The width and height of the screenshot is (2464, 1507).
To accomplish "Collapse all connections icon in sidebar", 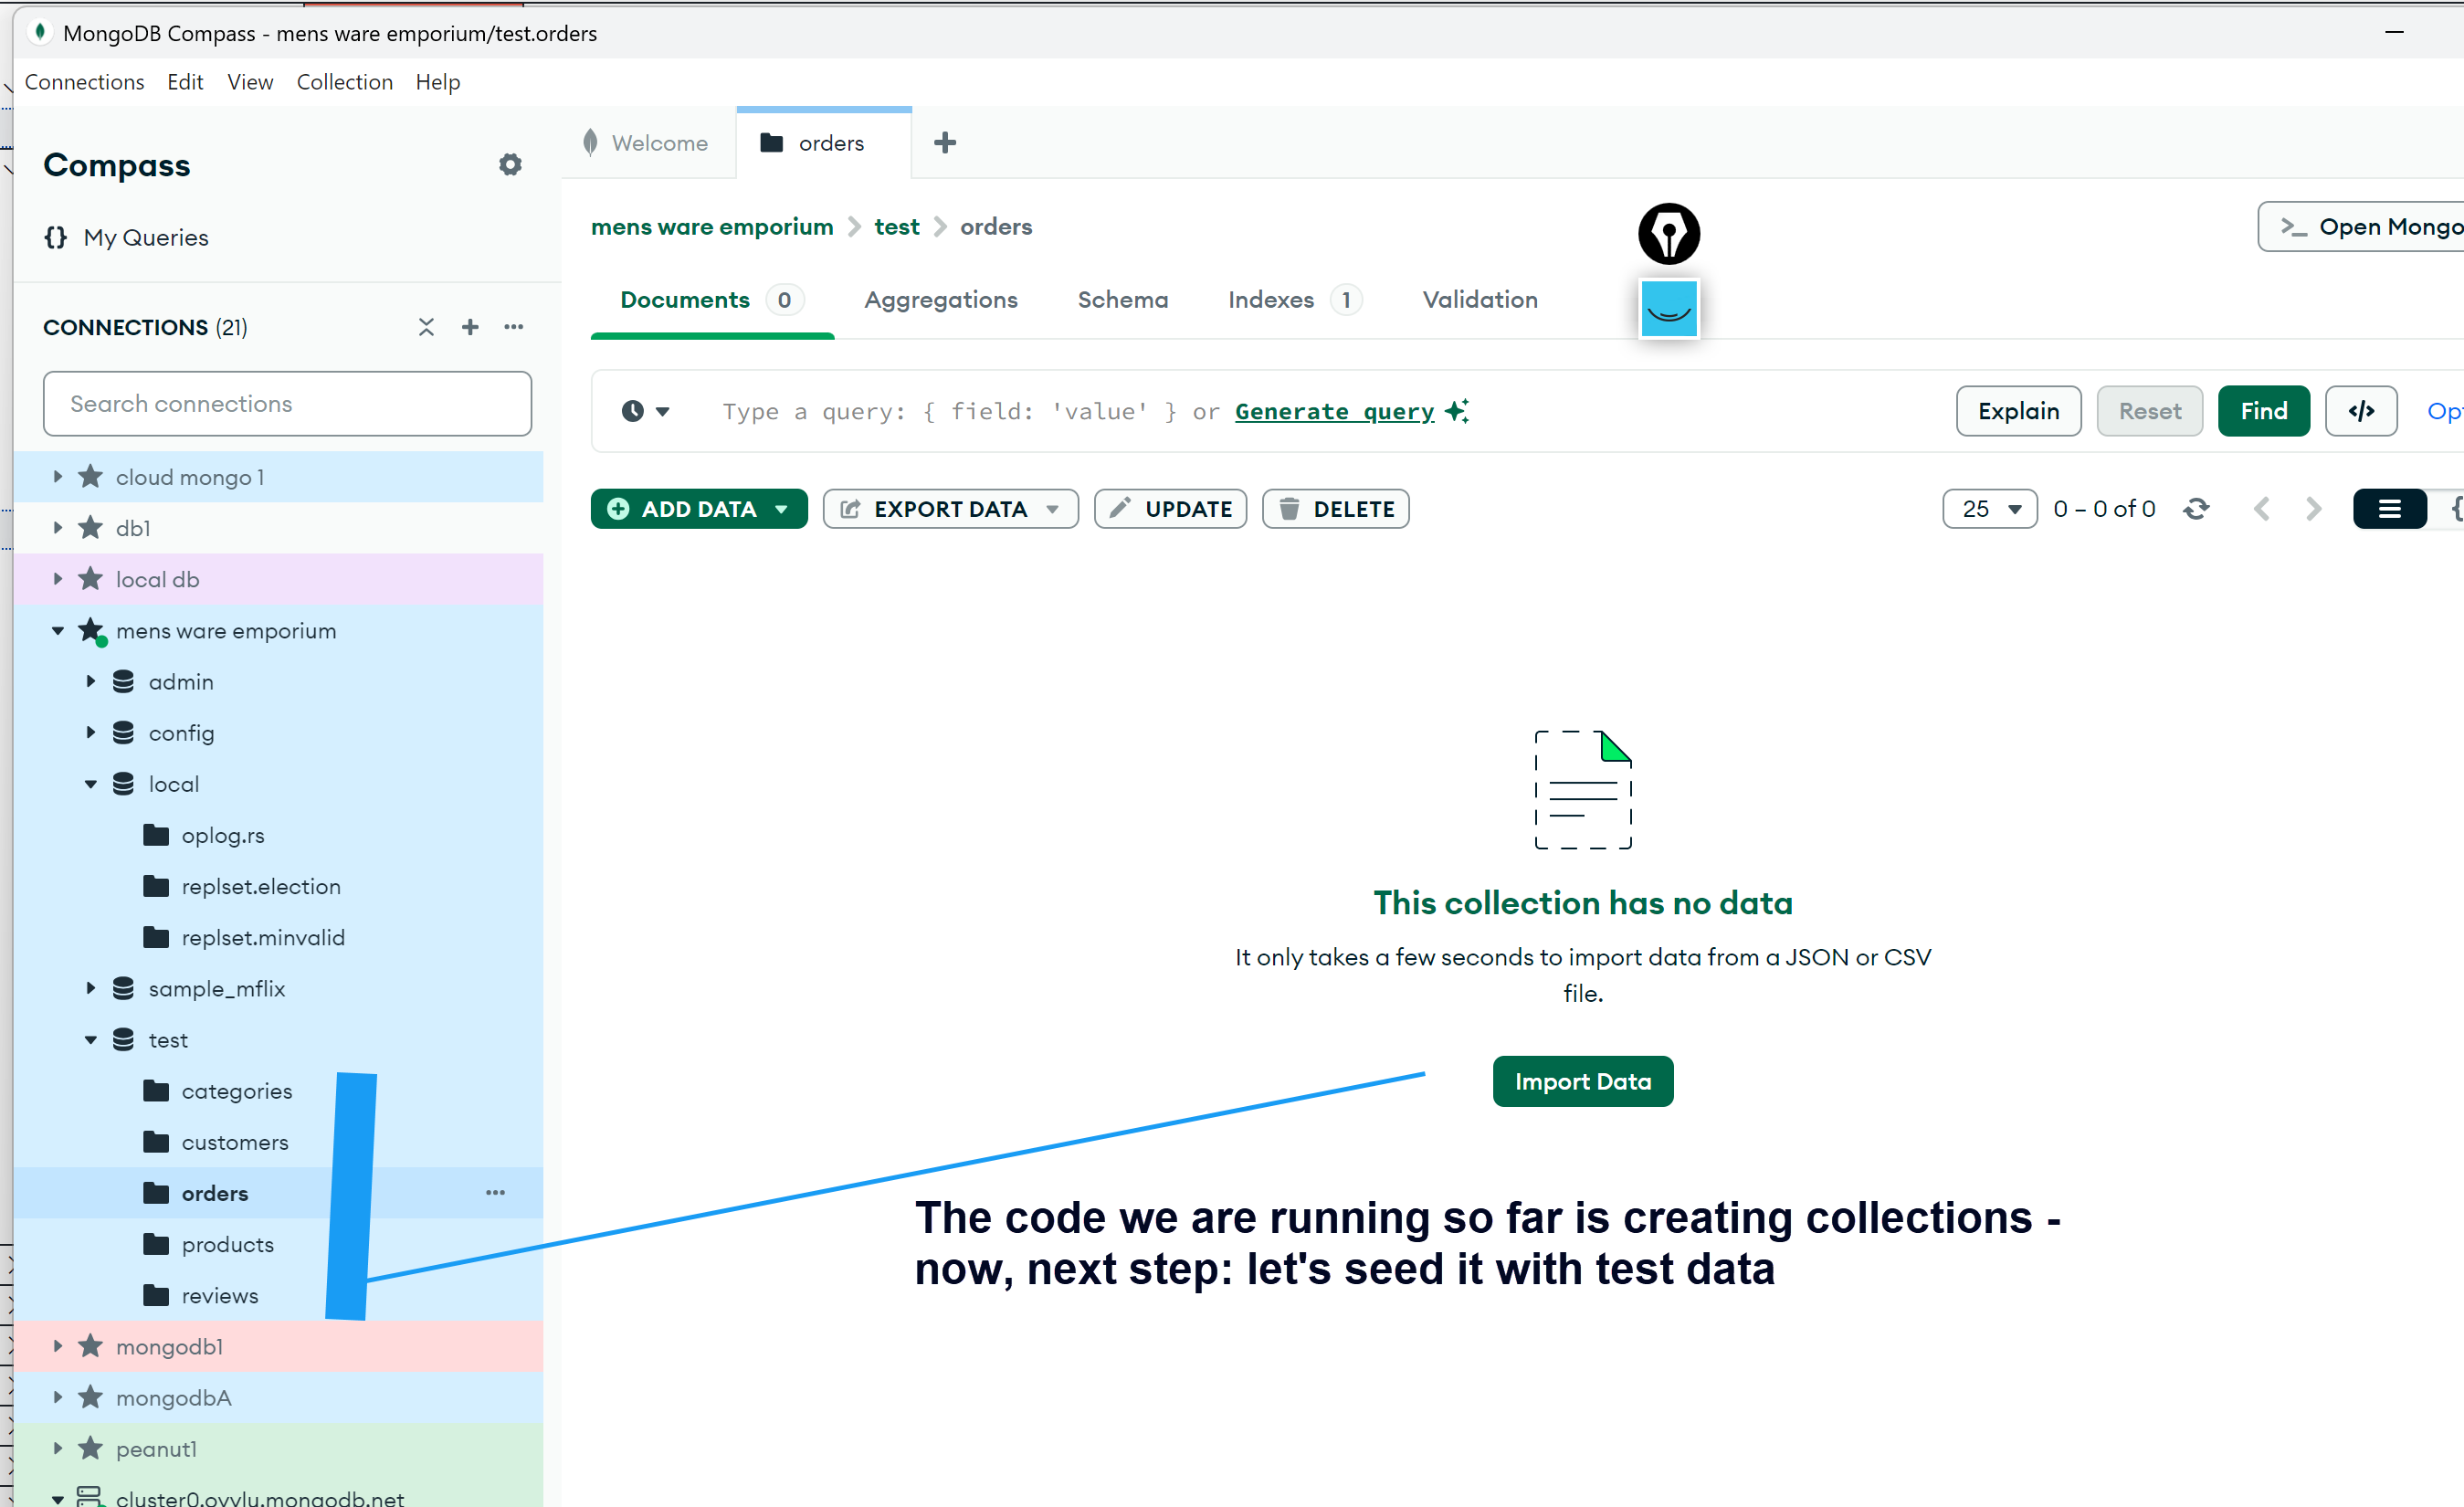I will (426, 327).
